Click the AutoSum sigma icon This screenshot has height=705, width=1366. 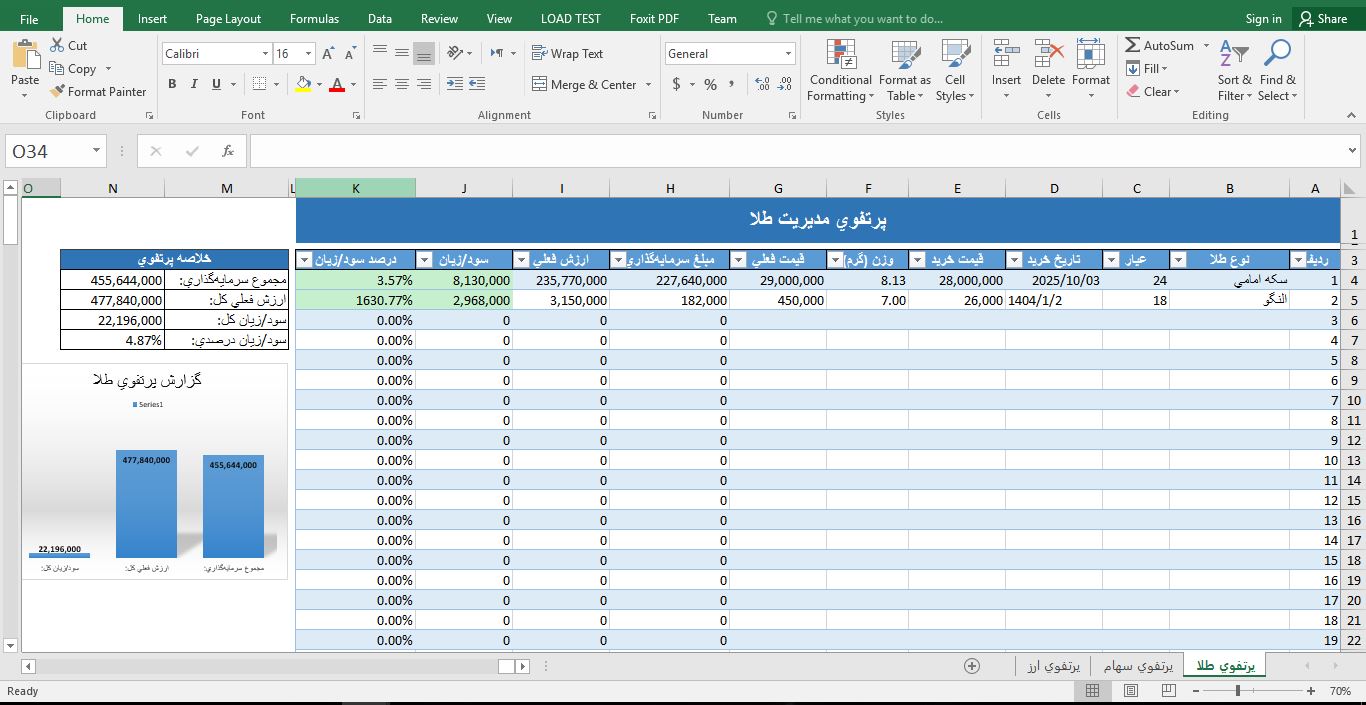[x=1133, y=46]
